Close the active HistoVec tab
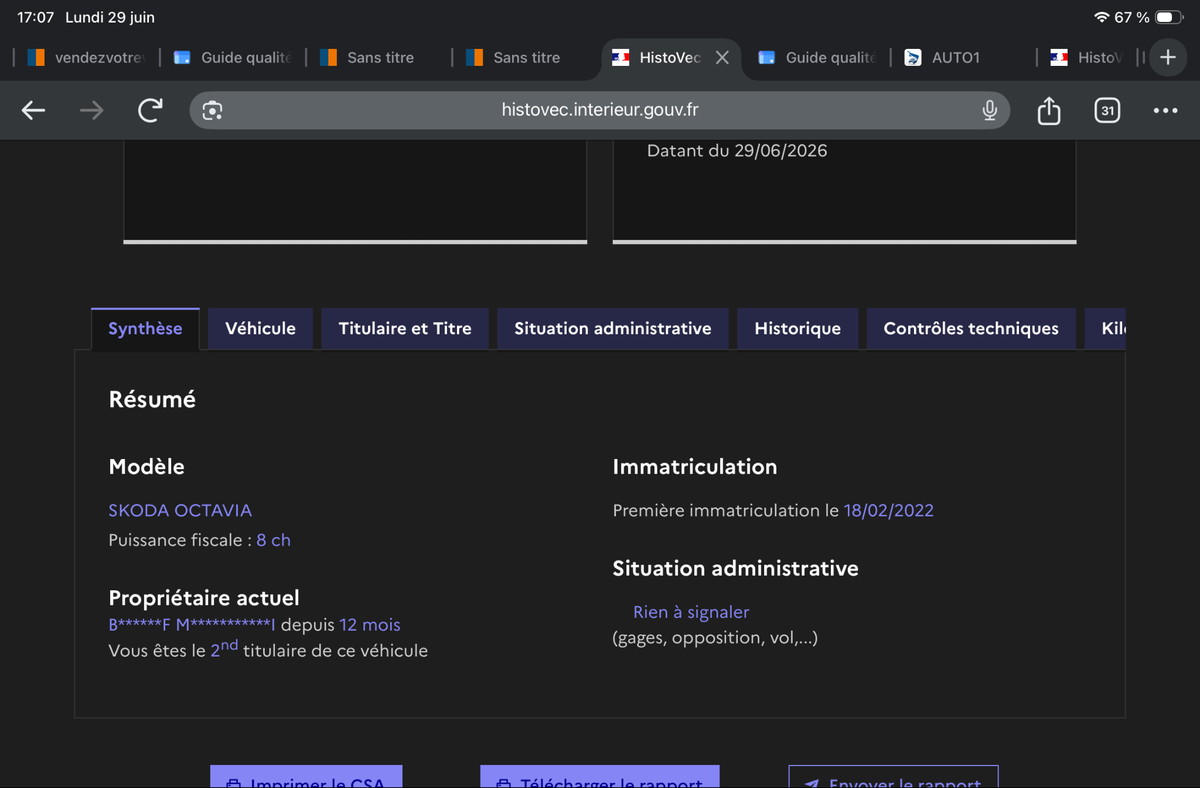 (x=722, y=57)
